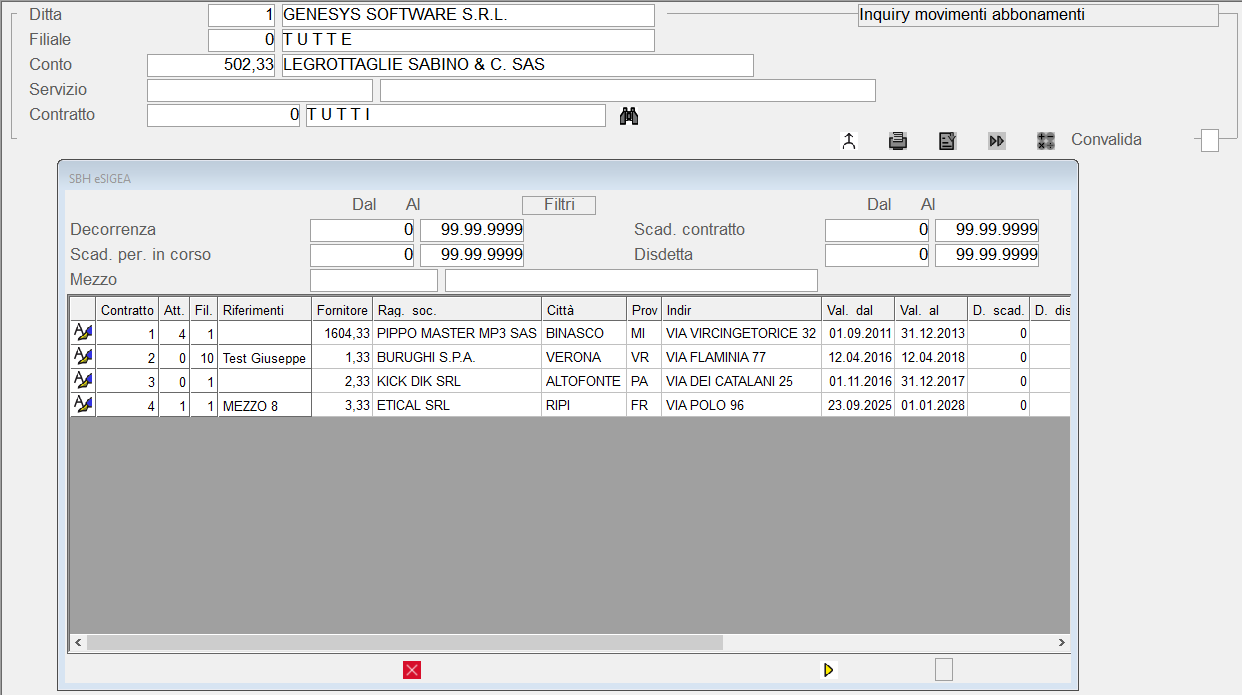Click the fast-forward double arrow icon
Screen dimensions: 1242x695
click(x=996, y=141)
